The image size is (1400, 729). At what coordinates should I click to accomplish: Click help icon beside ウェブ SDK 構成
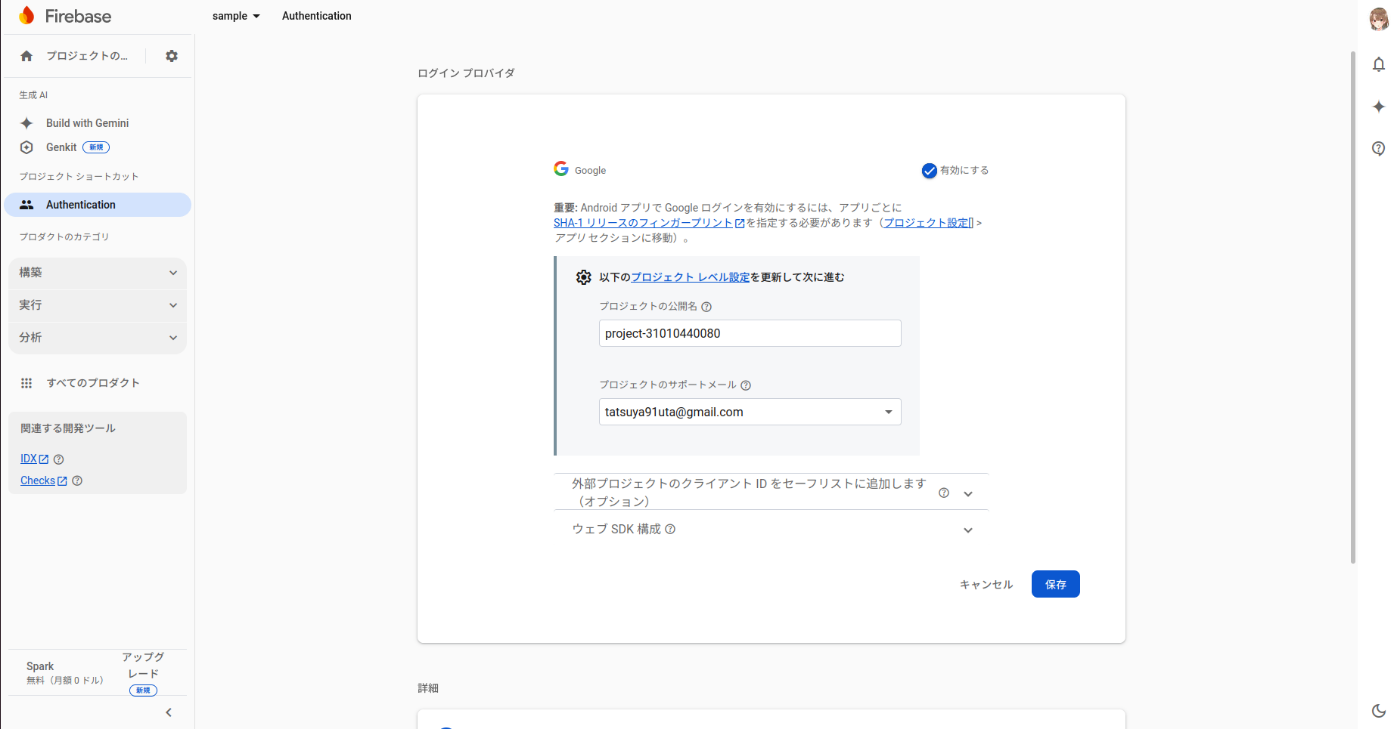click(670, 529)
